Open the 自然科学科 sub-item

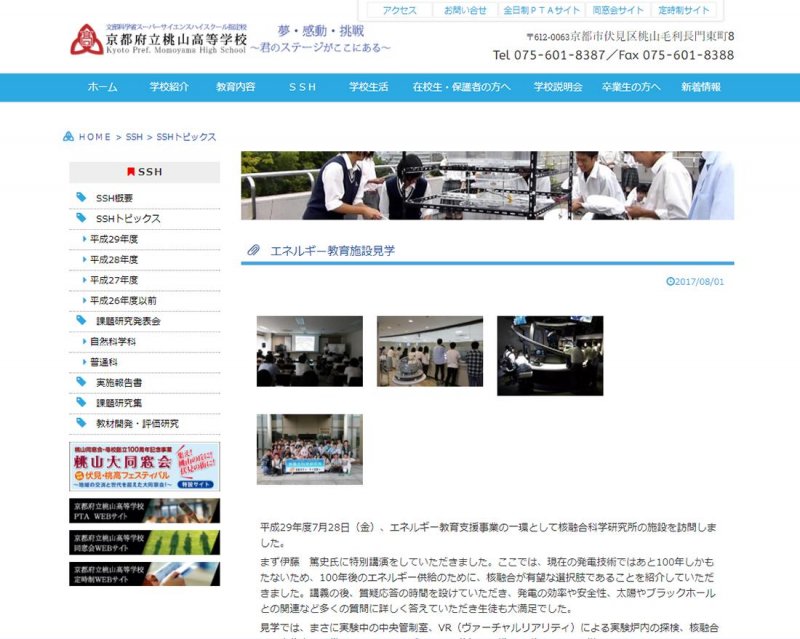pyautogui.click(x=112, y=341)
